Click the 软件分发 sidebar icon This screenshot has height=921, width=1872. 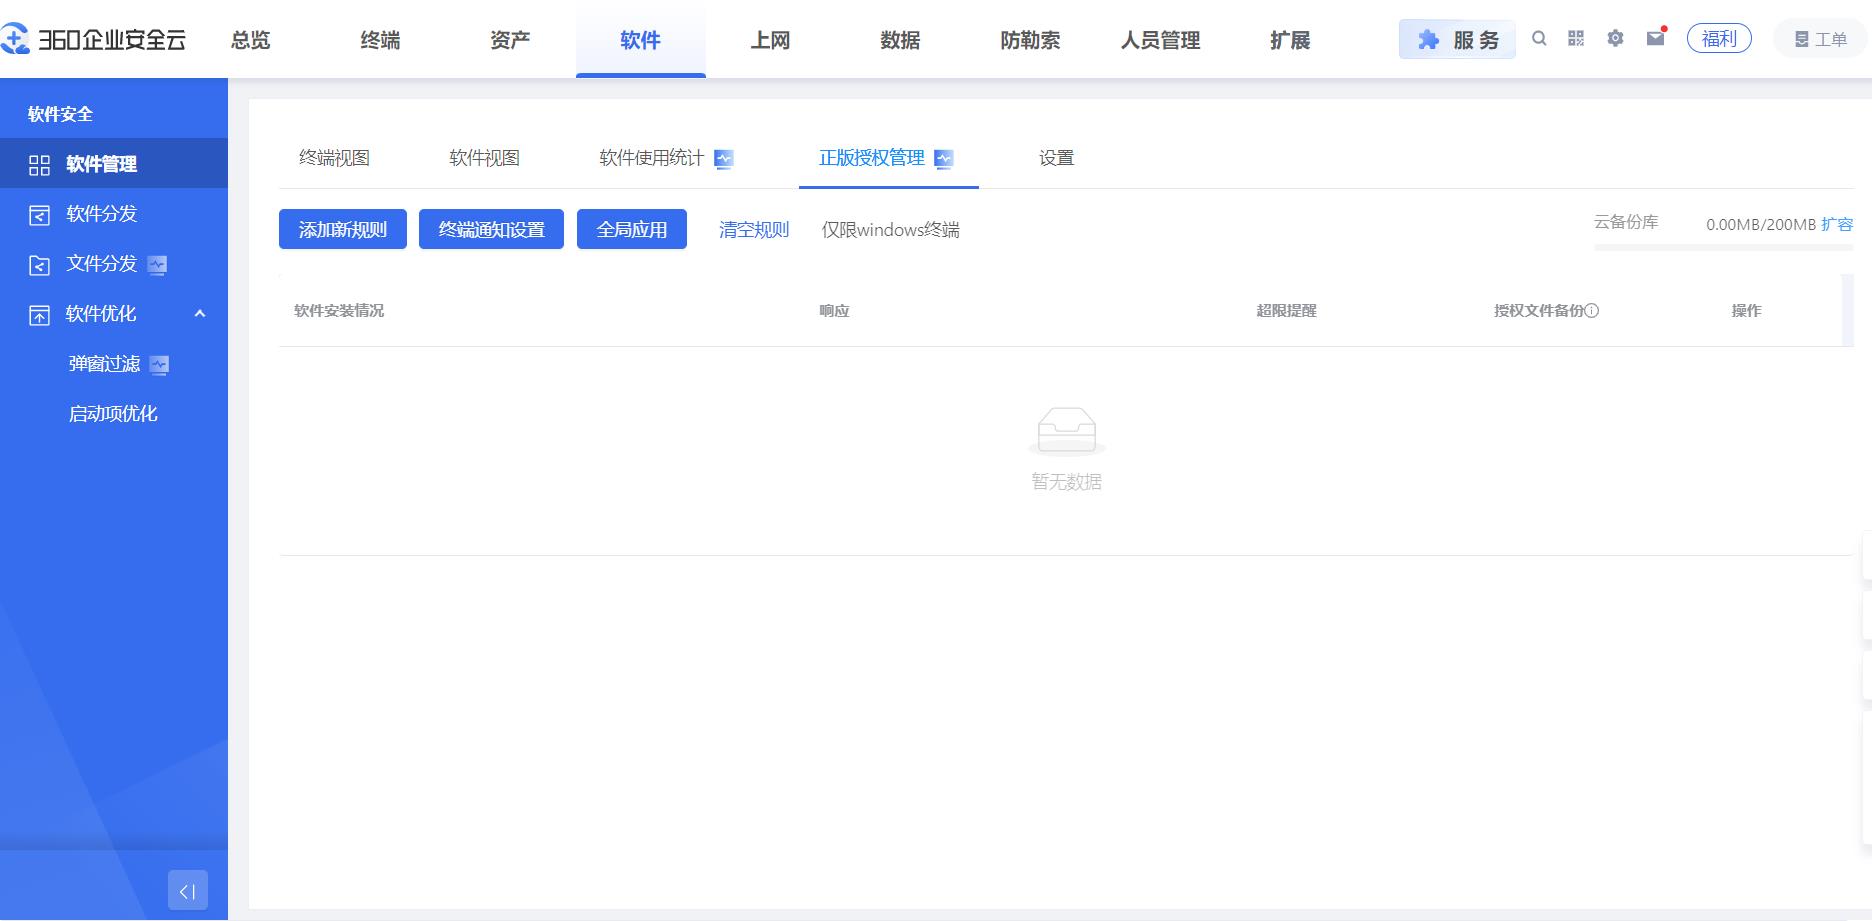pyautogui.click(x=39, y=215)
